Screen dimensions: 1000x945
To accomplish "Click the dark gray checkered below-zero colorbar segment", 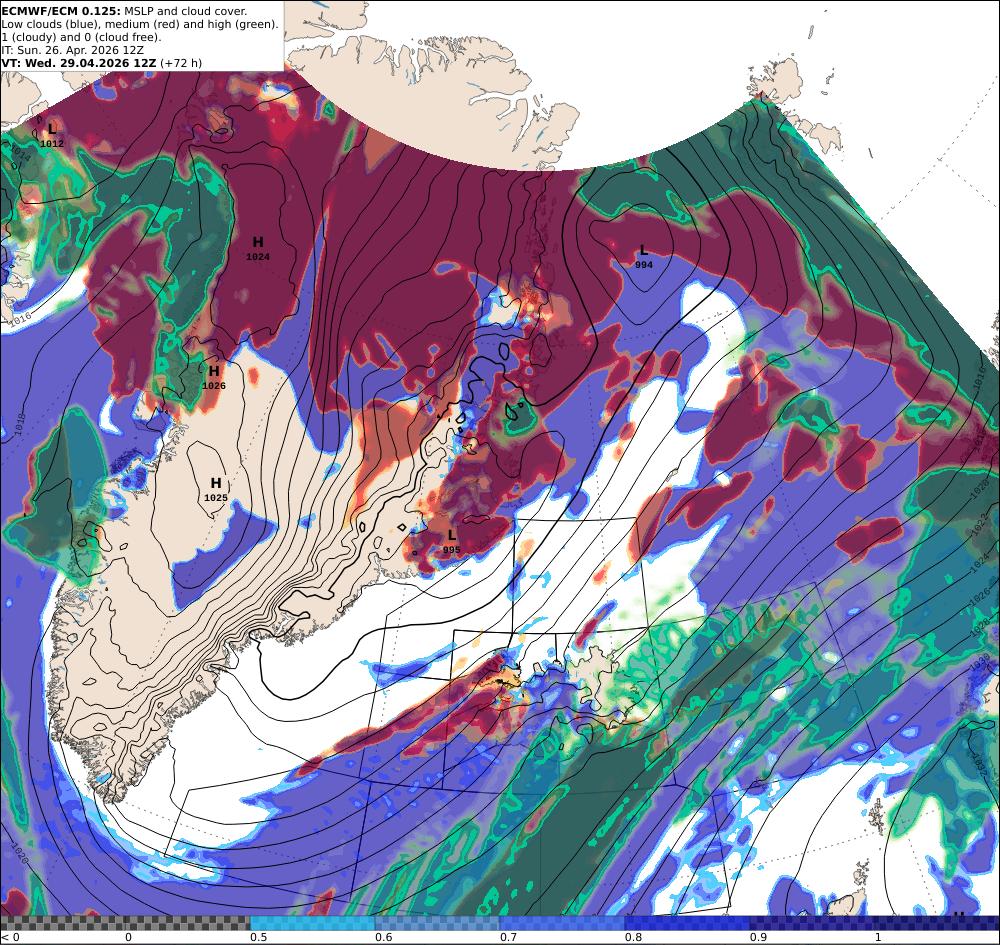I will click(62, 923).
